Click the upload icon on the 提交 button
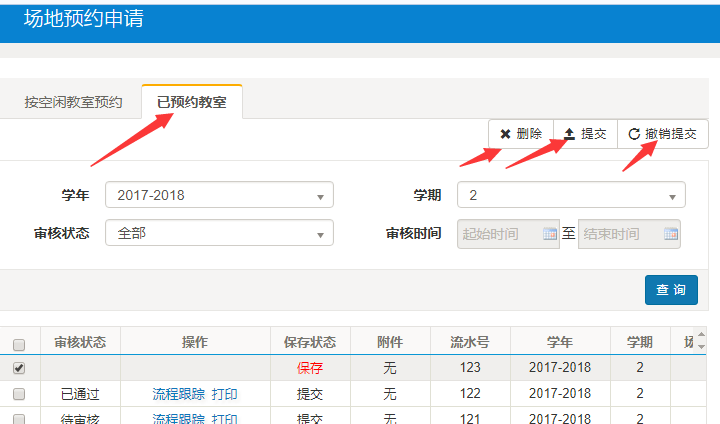The image size is (720, 424). [x=569, y=134]
